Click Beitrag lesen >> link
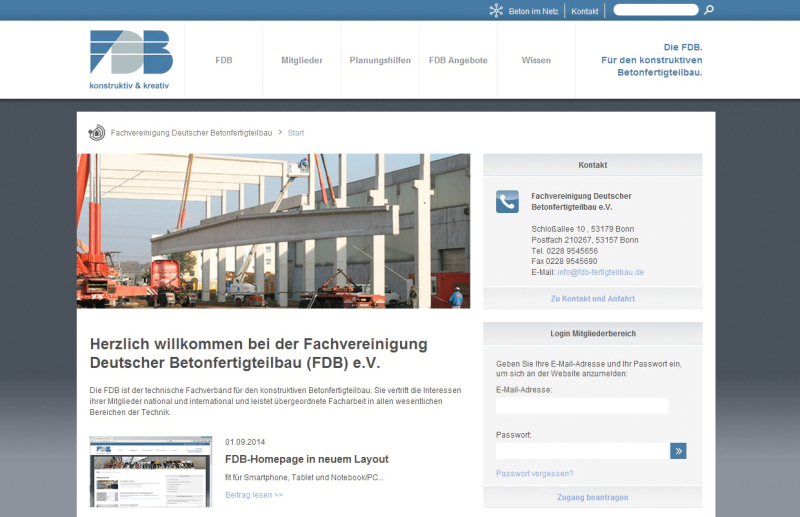Image resolution: width=800 pixels, height=517 pixels. pyautogui.click(x=254, y=495)
